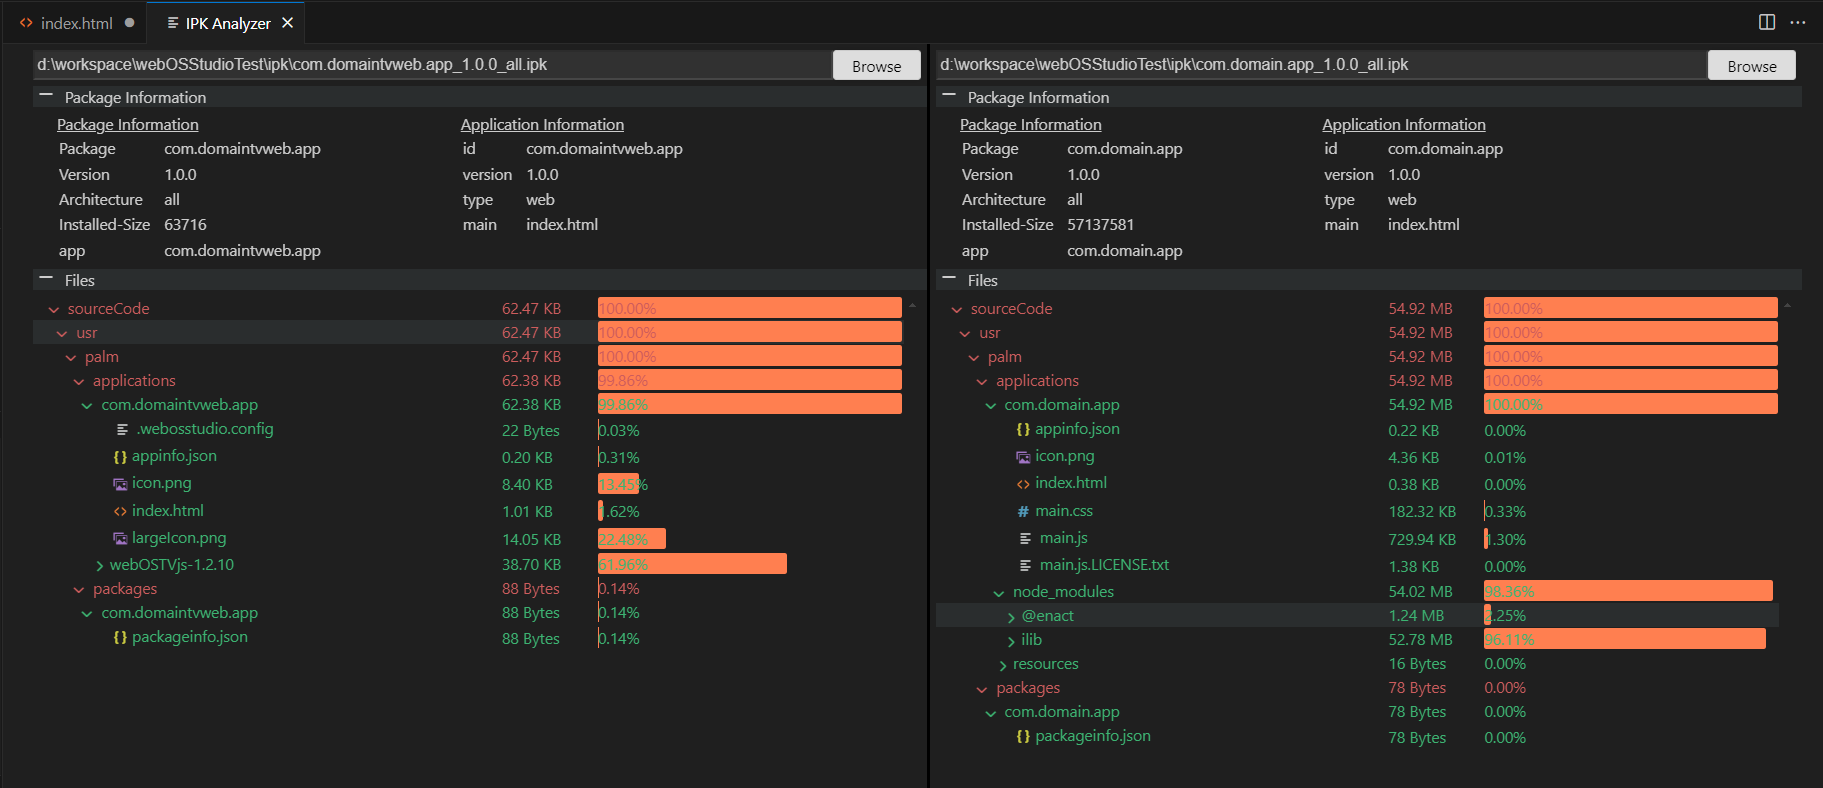The image size is (1823, 788).
Task: Select the IPK Analyzer tab
Action: tap(227, 23)
